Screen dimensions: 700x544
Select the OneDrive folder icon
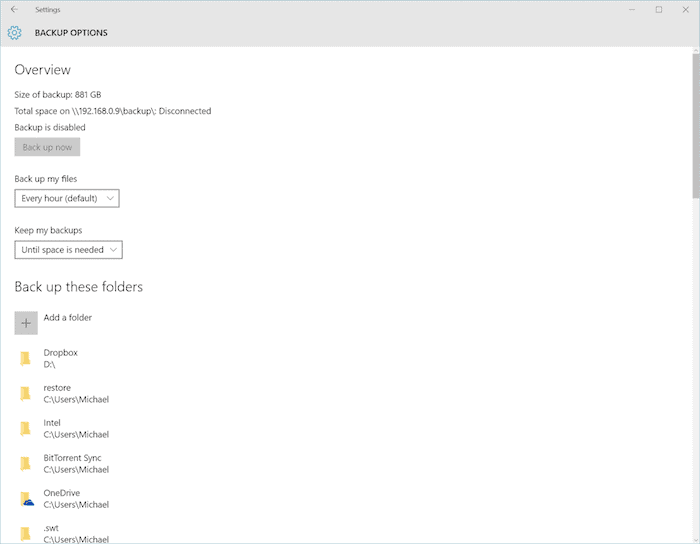[27, 498]
